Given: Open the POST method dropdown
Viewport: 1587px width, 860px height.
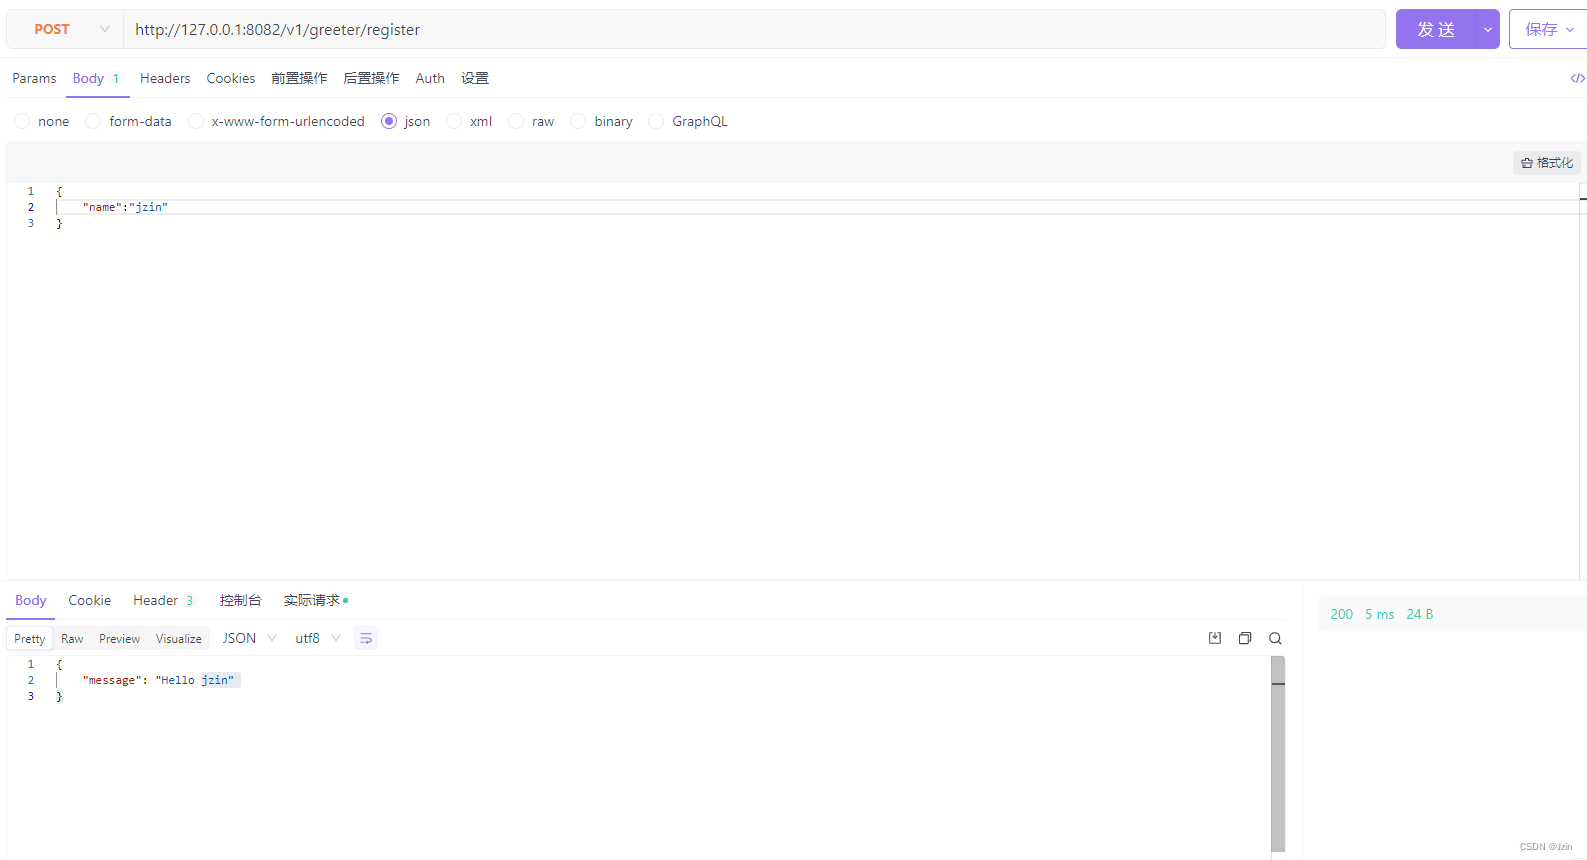Looking at the screenshot, I should (65, 29).
